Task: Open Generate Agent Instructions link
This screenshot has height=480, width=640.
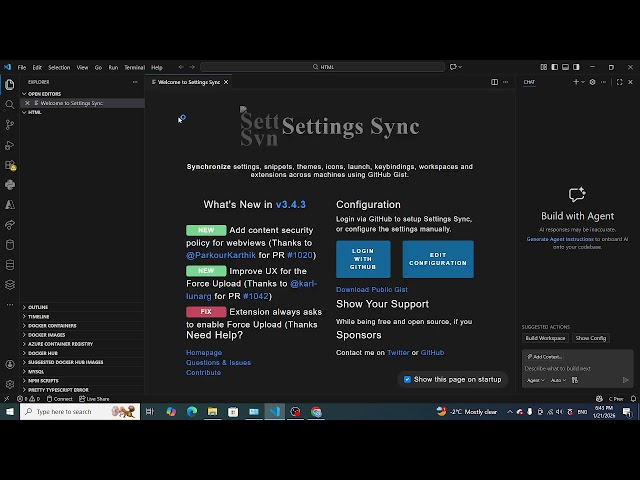Action: (x=560, y=239)
